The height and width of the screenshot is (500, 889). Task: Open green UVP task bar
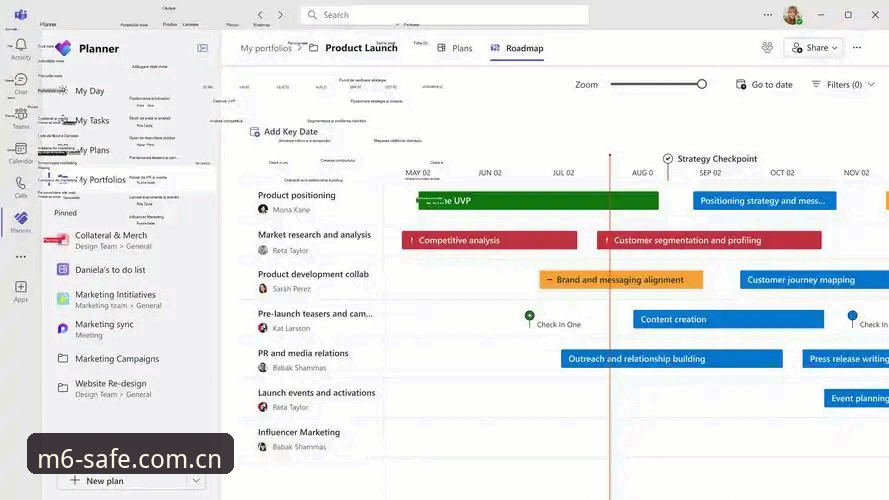538,201
